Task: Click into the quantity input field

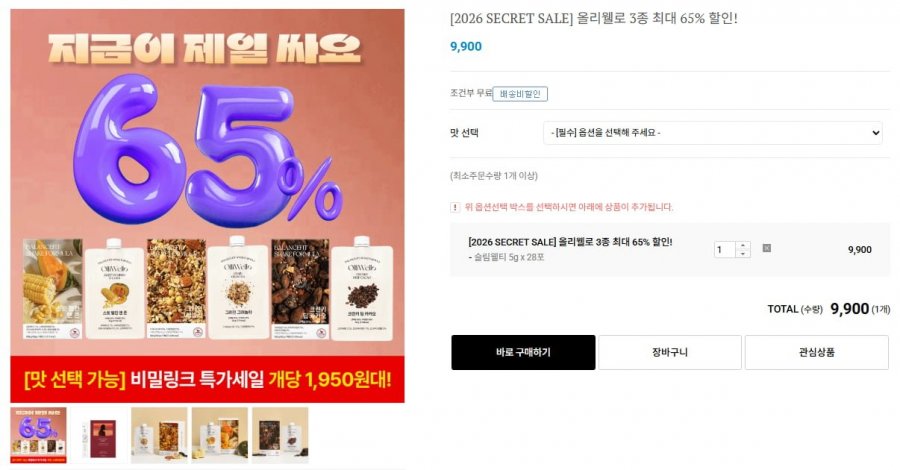Action: pos(725,250)
